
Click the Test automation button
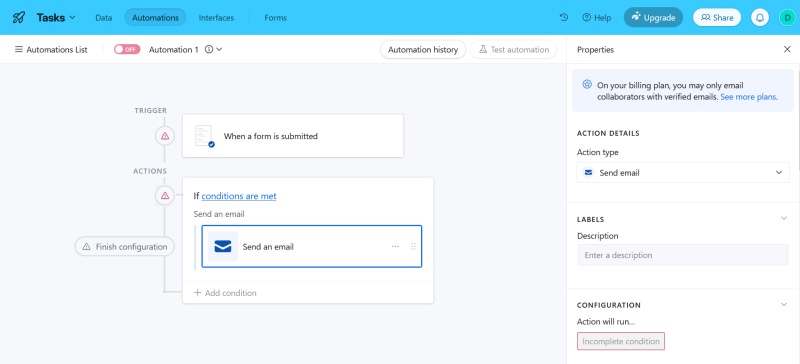[x=513, y=50]
